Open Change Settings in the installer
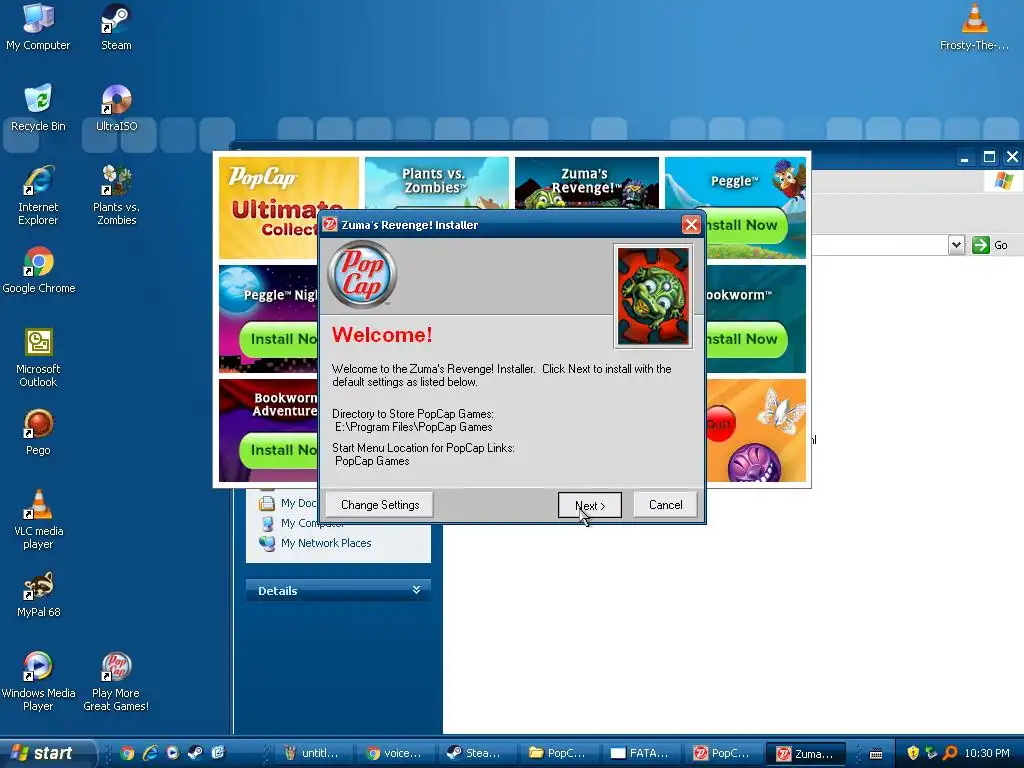Screen dimensions: 1024x768 (x=379, y=505)
